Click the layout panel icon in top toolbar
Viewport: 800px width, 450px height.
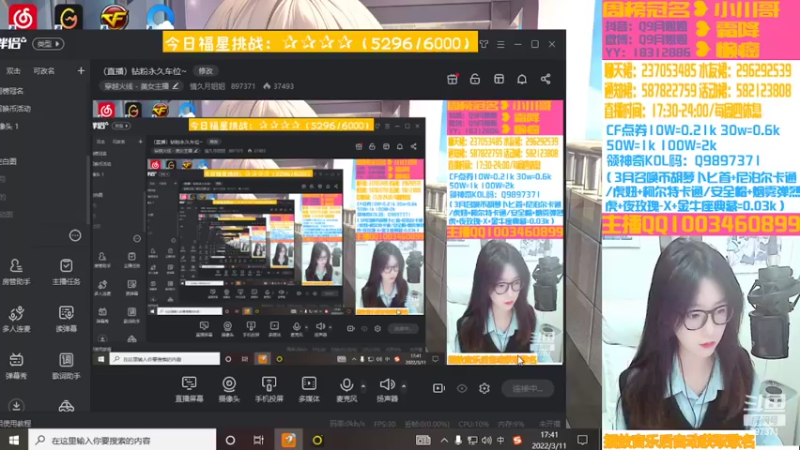pos(499,79)
